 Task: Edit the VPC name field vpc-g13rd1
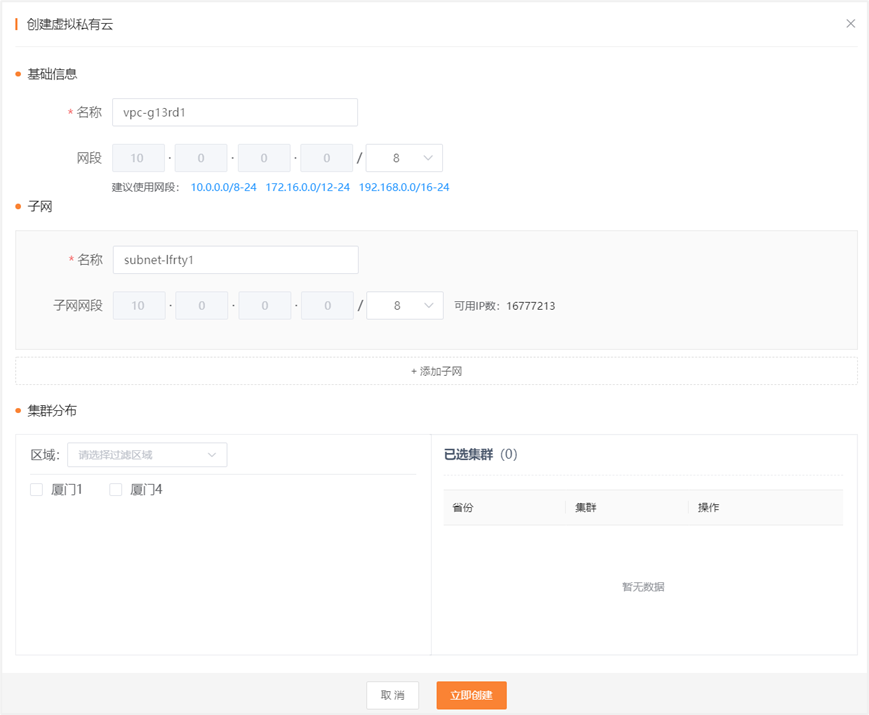coord(235,112)
